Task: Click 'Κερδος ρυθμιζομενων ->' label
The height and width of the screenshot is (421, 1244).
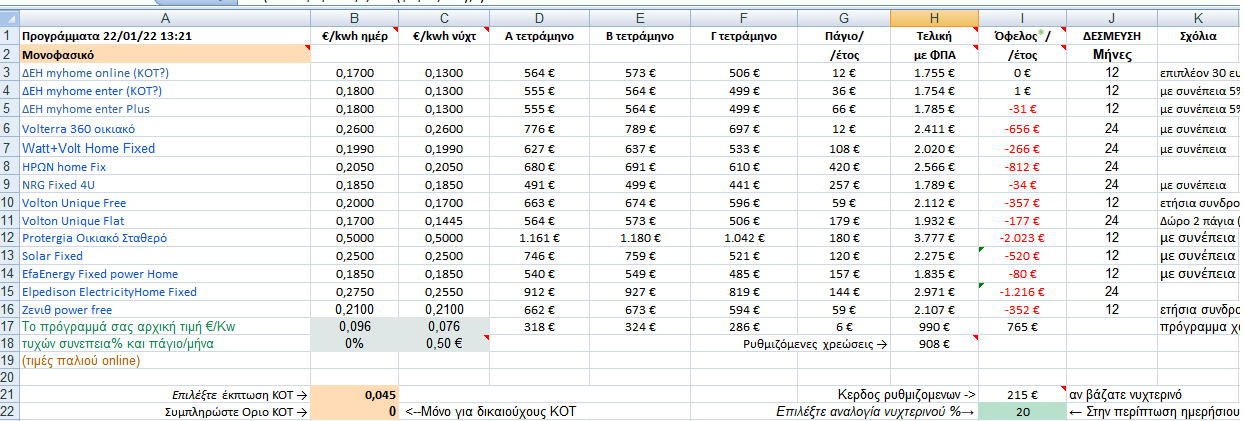Action: click(905, 394)
